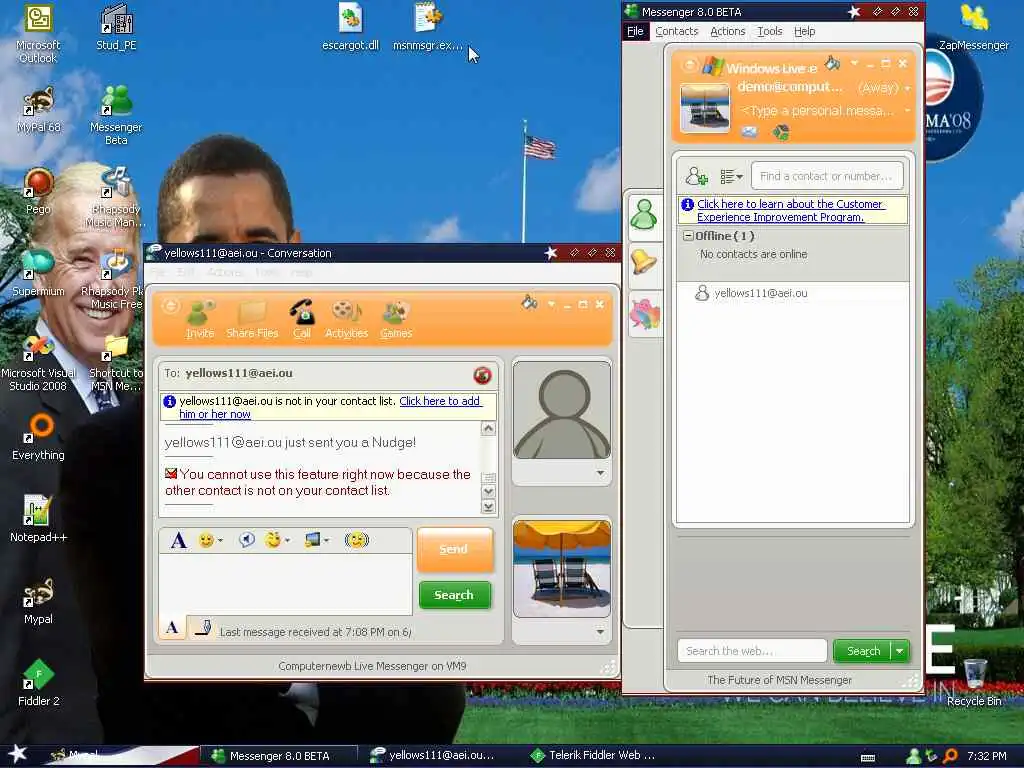This screenshot has height=768, width=1024.
Task: Open contact list view options dropdown
Action: 731,176
